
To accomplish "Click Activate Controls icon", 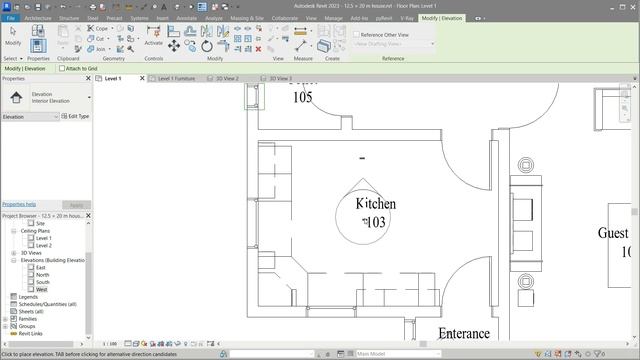I will pyautogui.click(x=153, y=35).
